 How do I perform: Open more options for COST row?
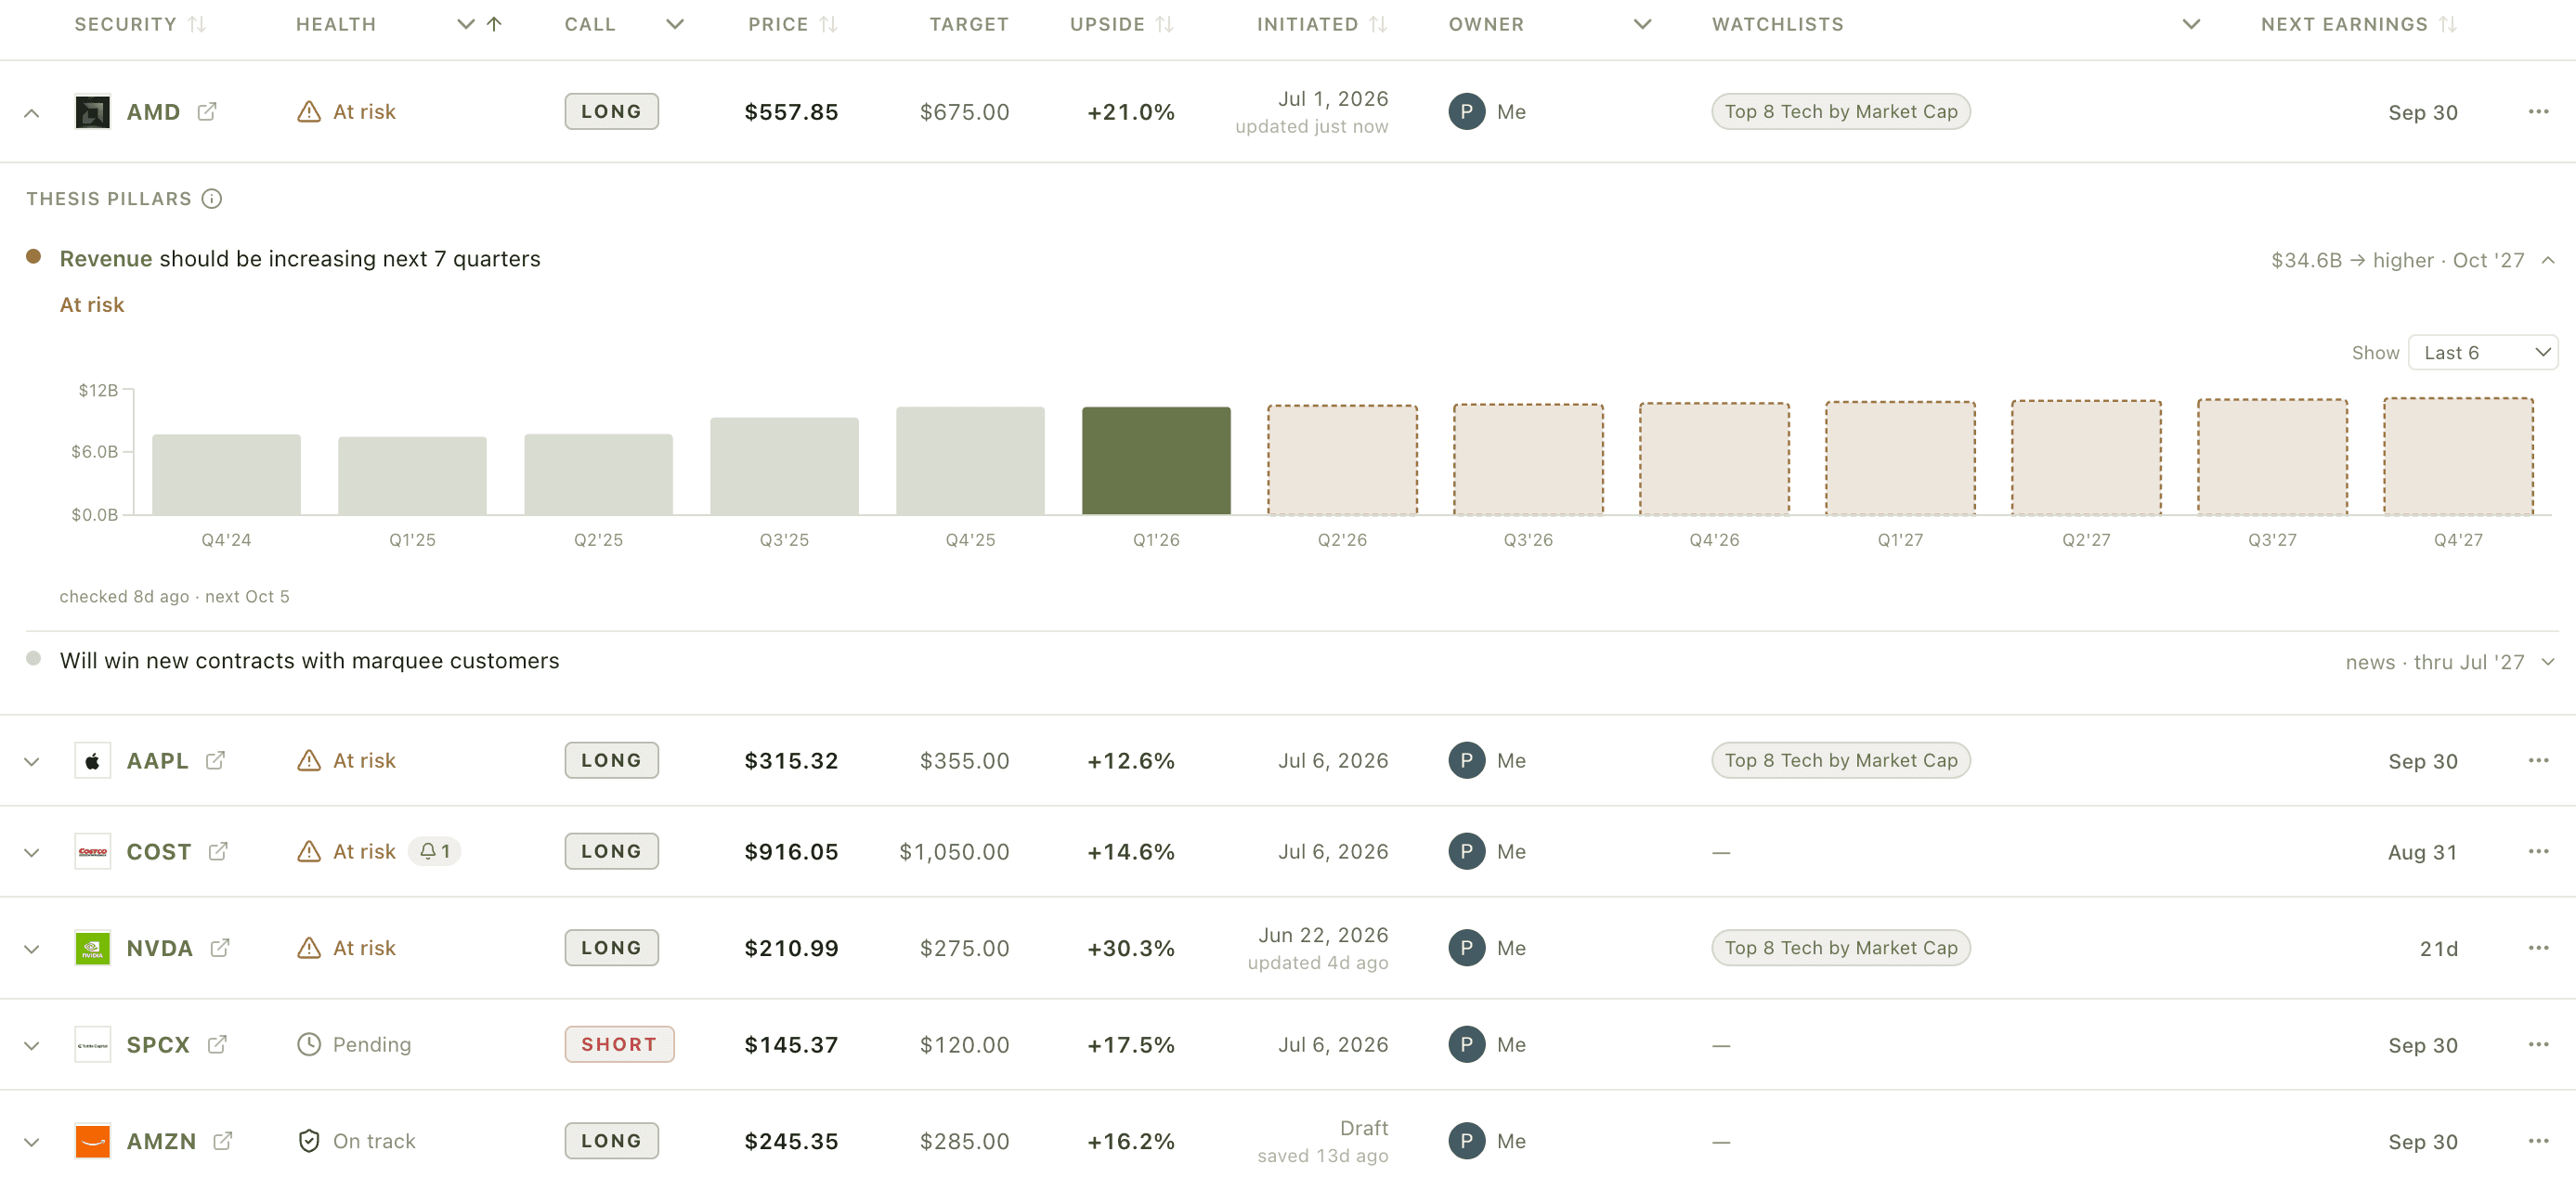pos(2538,851)
